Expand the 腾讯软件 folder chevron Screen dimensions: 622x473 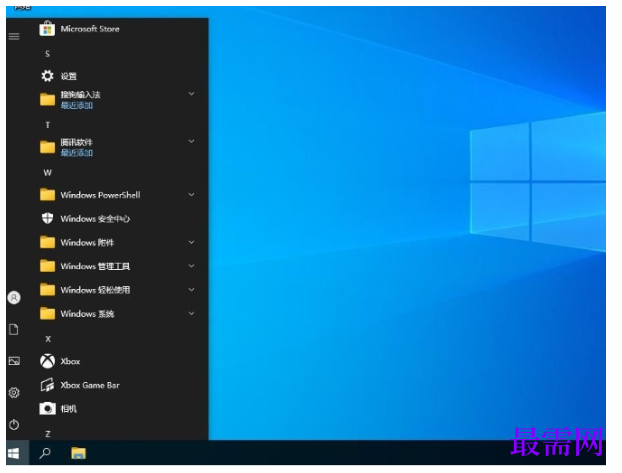click(191, 141)
